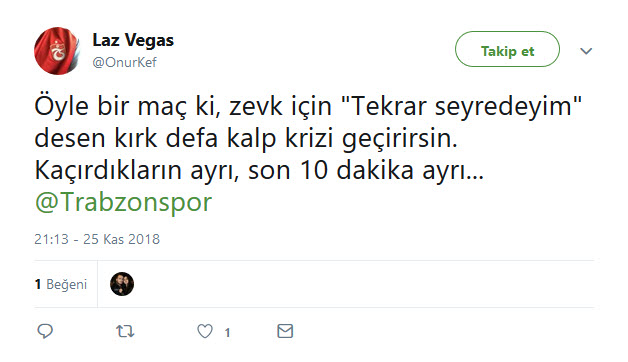The image size is (628, 362).
Task: Click the reply speech bubble icon
Action: coord(45,331)
